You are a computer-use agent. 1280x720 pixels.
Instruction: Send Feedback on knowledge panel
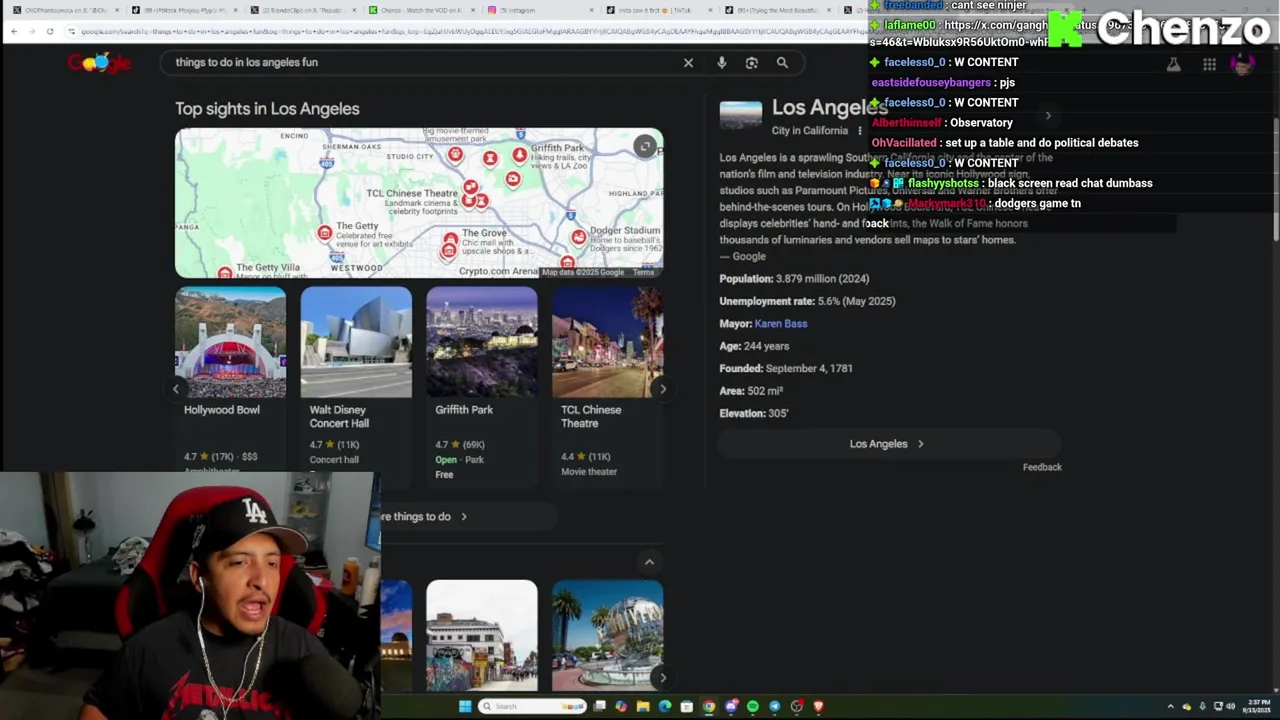pyautogui.click(x=1042, y=467)
